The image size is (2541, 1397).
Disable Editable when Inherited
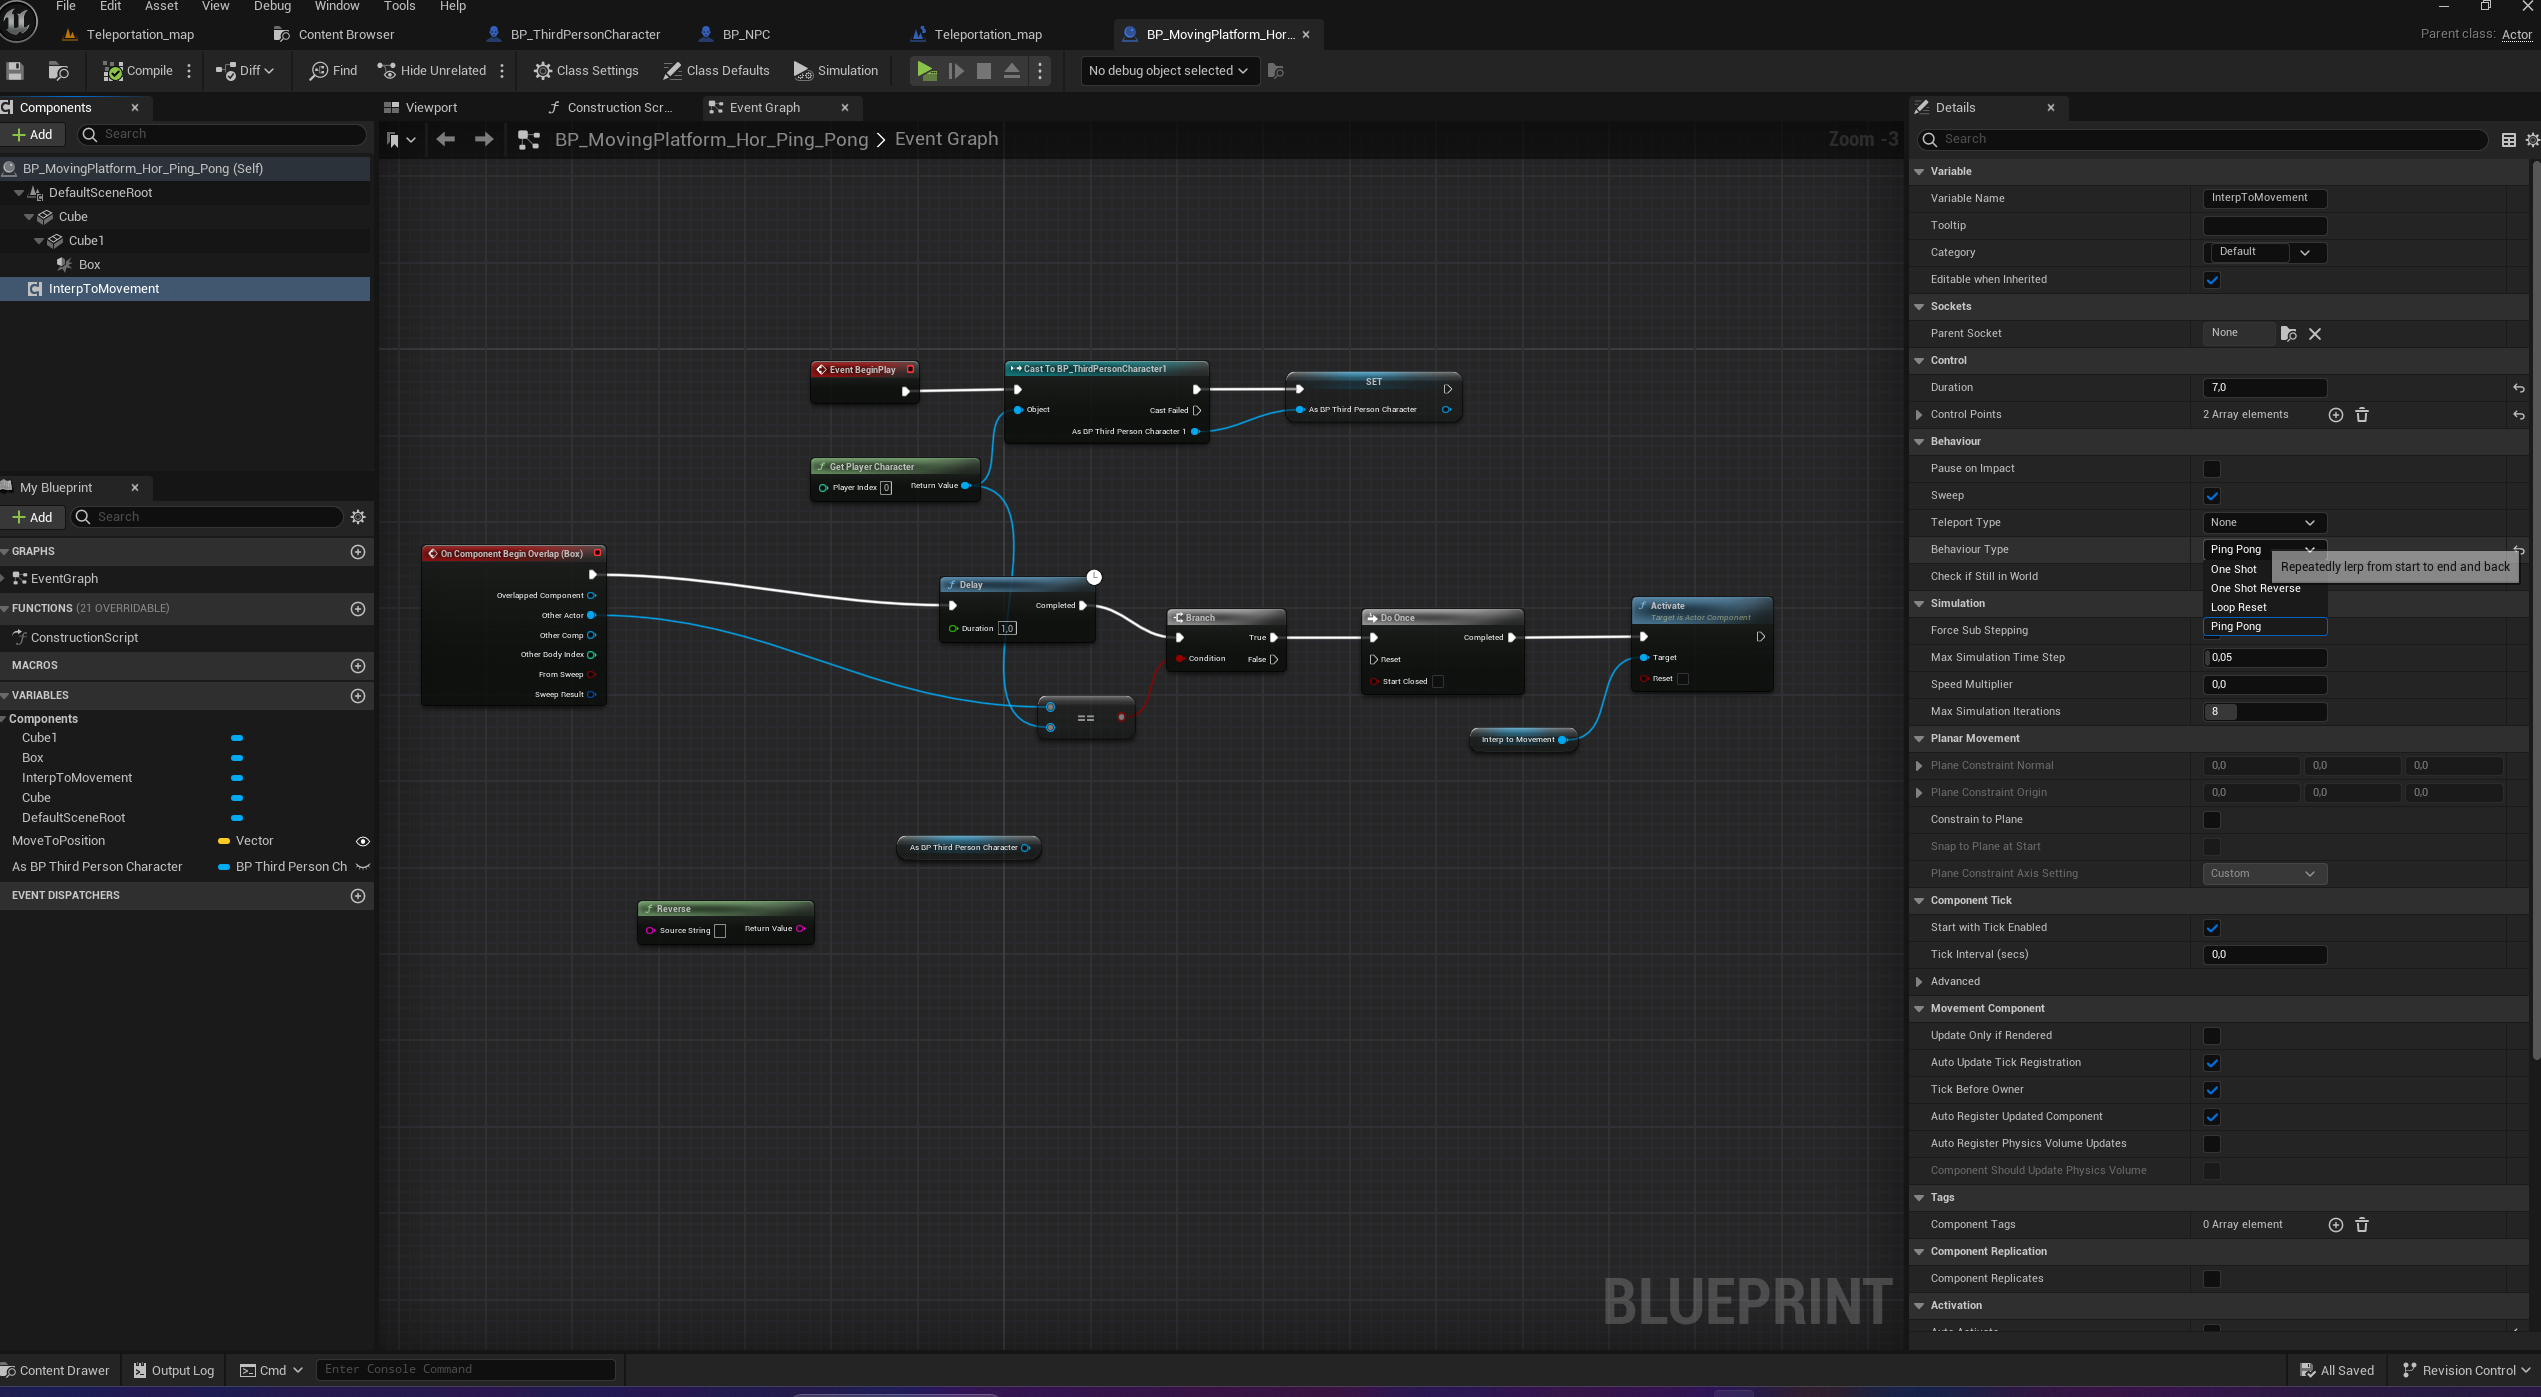(x=2211, y=280)
